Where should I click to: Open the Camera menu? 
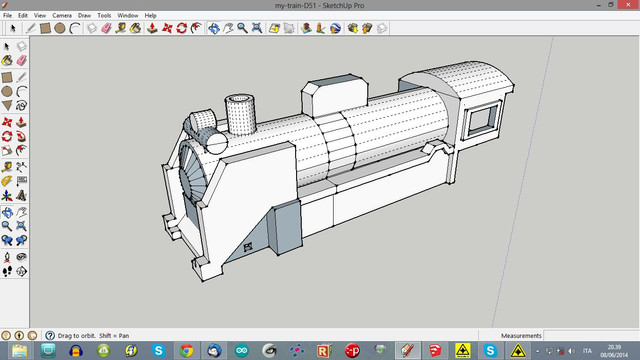pos(62,16)
